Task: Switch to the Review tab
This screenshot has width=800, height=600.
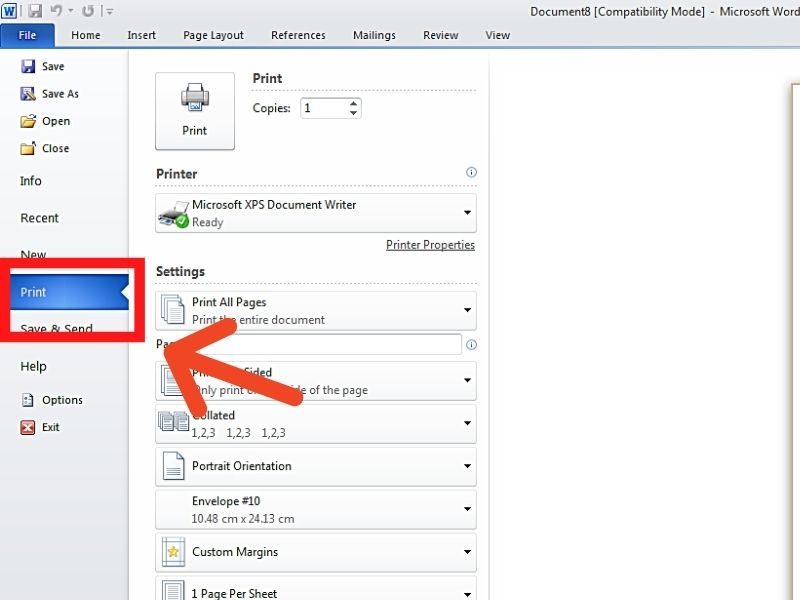Action: [x=440, y=35]
